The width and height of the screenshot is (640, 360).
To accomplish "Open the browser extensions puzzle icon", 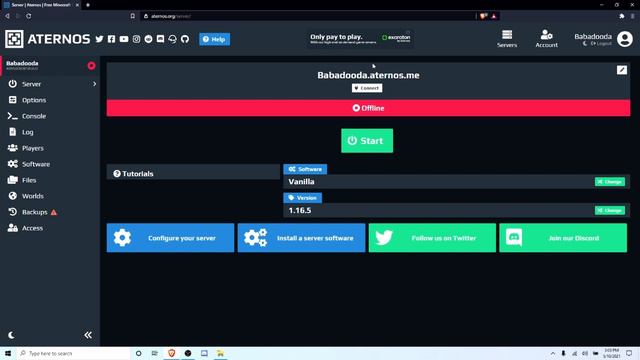I will 622,16.
